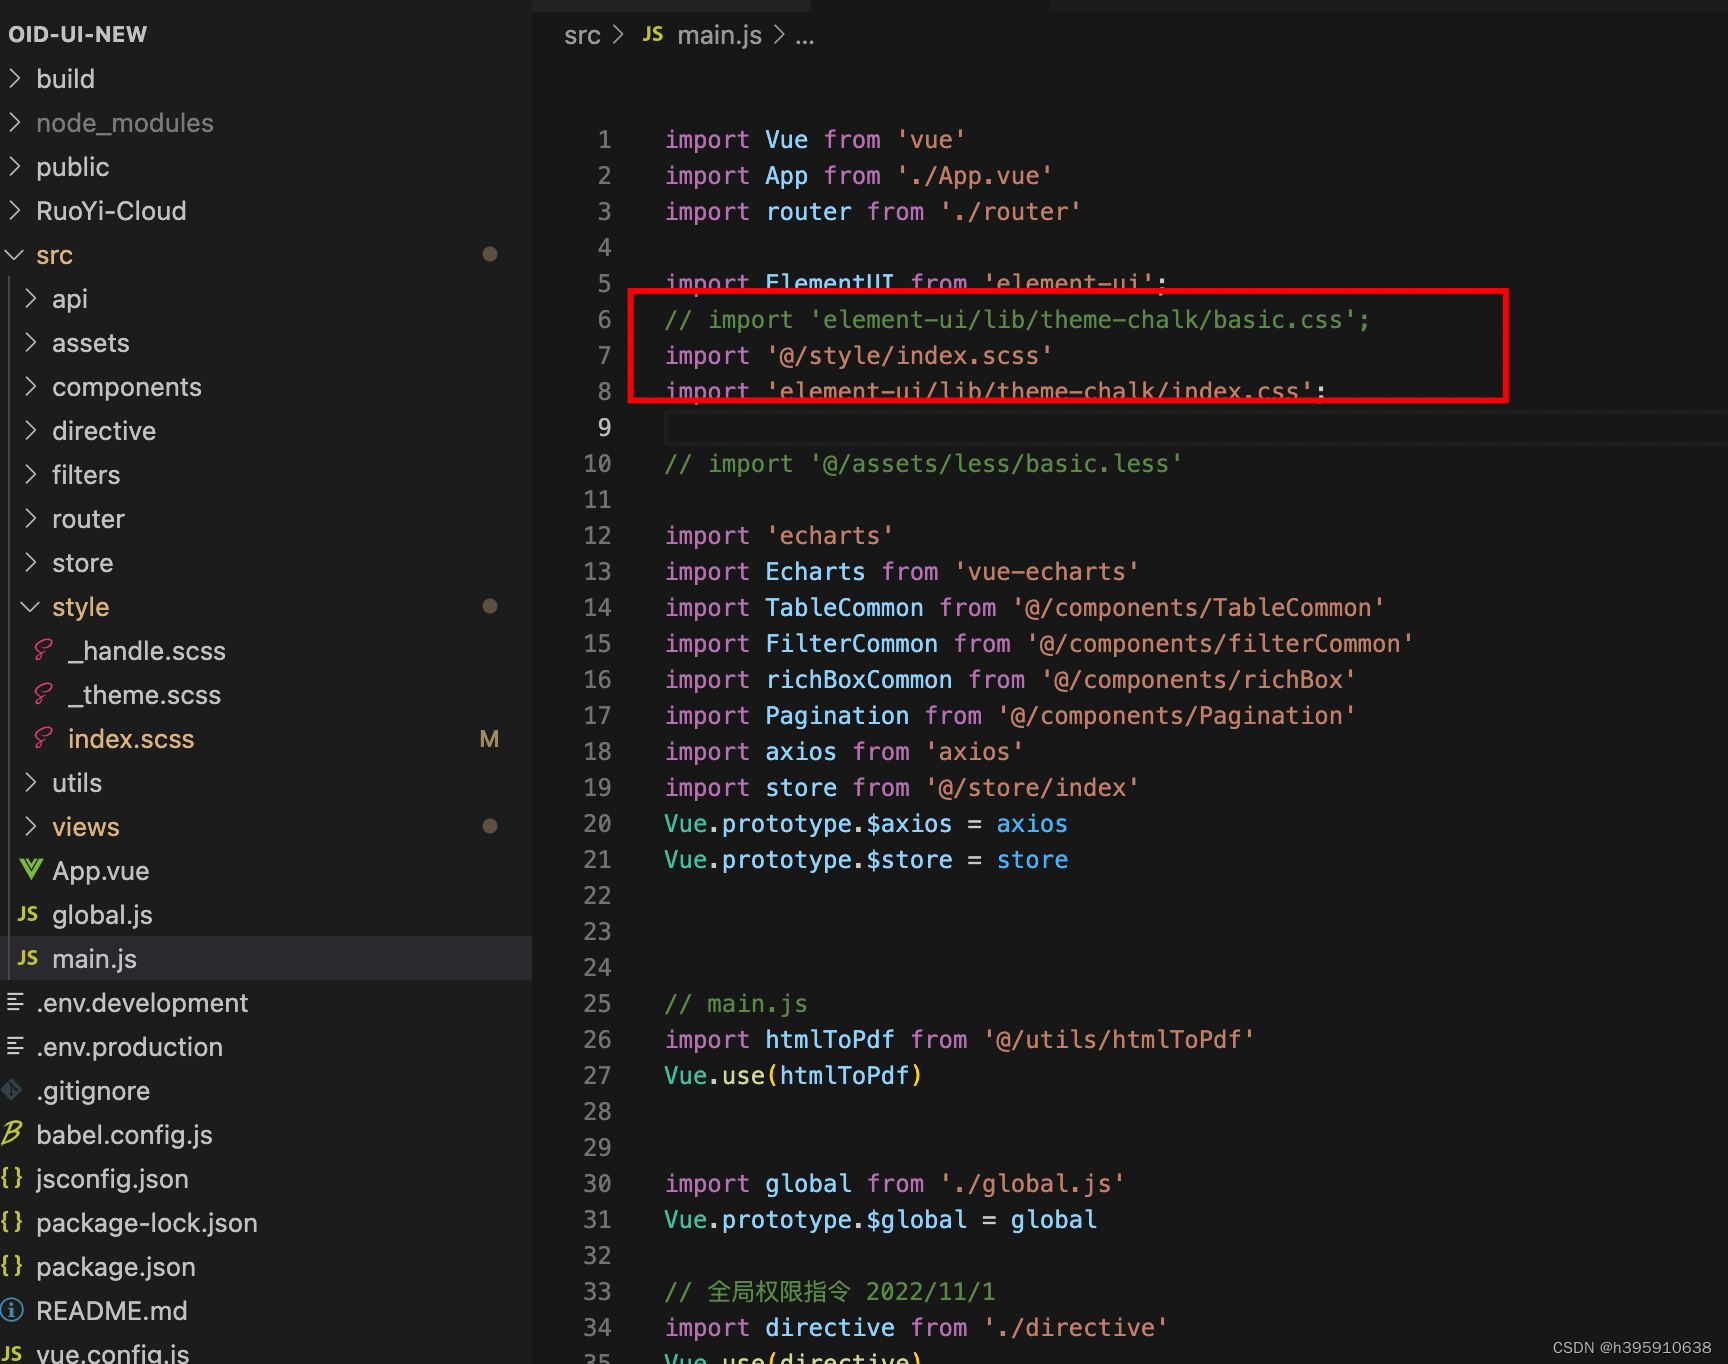The height and width of the screenshot is (1364, 1728).
Task: Click line number 20 in the gutter
Action: click(597, 824)
